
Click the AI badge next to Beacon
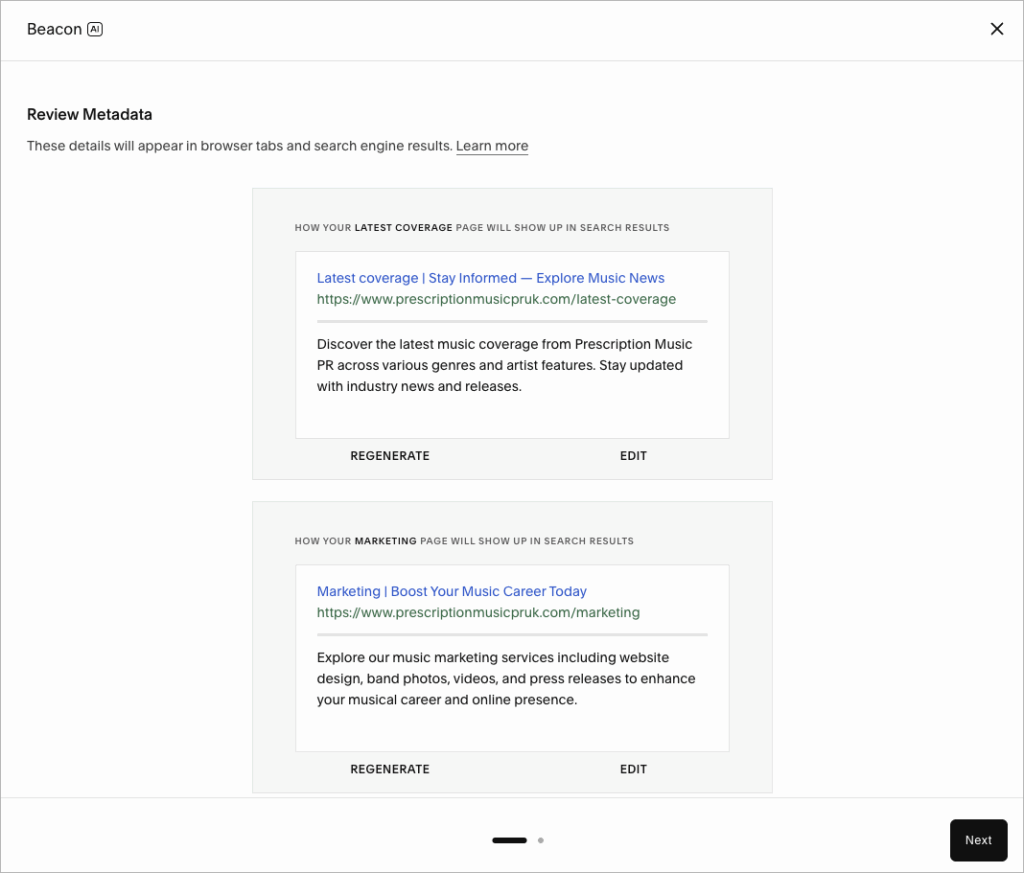pos(94,29)
